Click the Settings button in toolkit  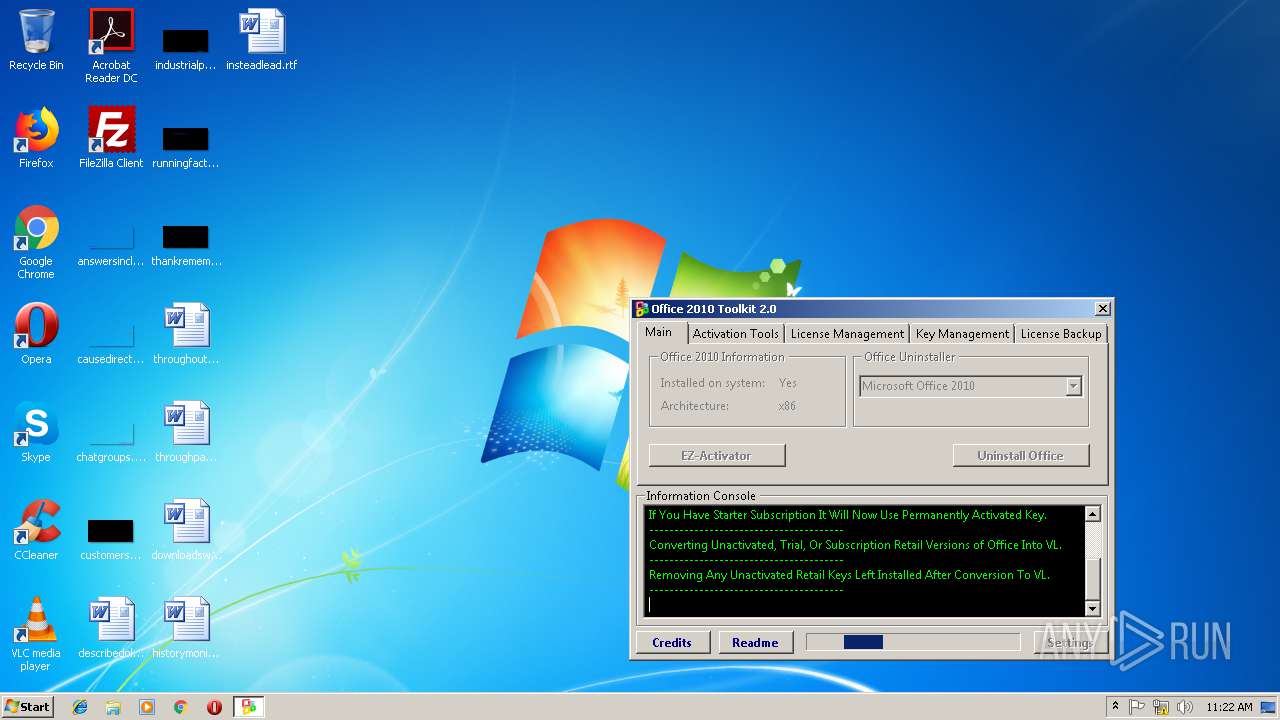[x=1069, y=642]
